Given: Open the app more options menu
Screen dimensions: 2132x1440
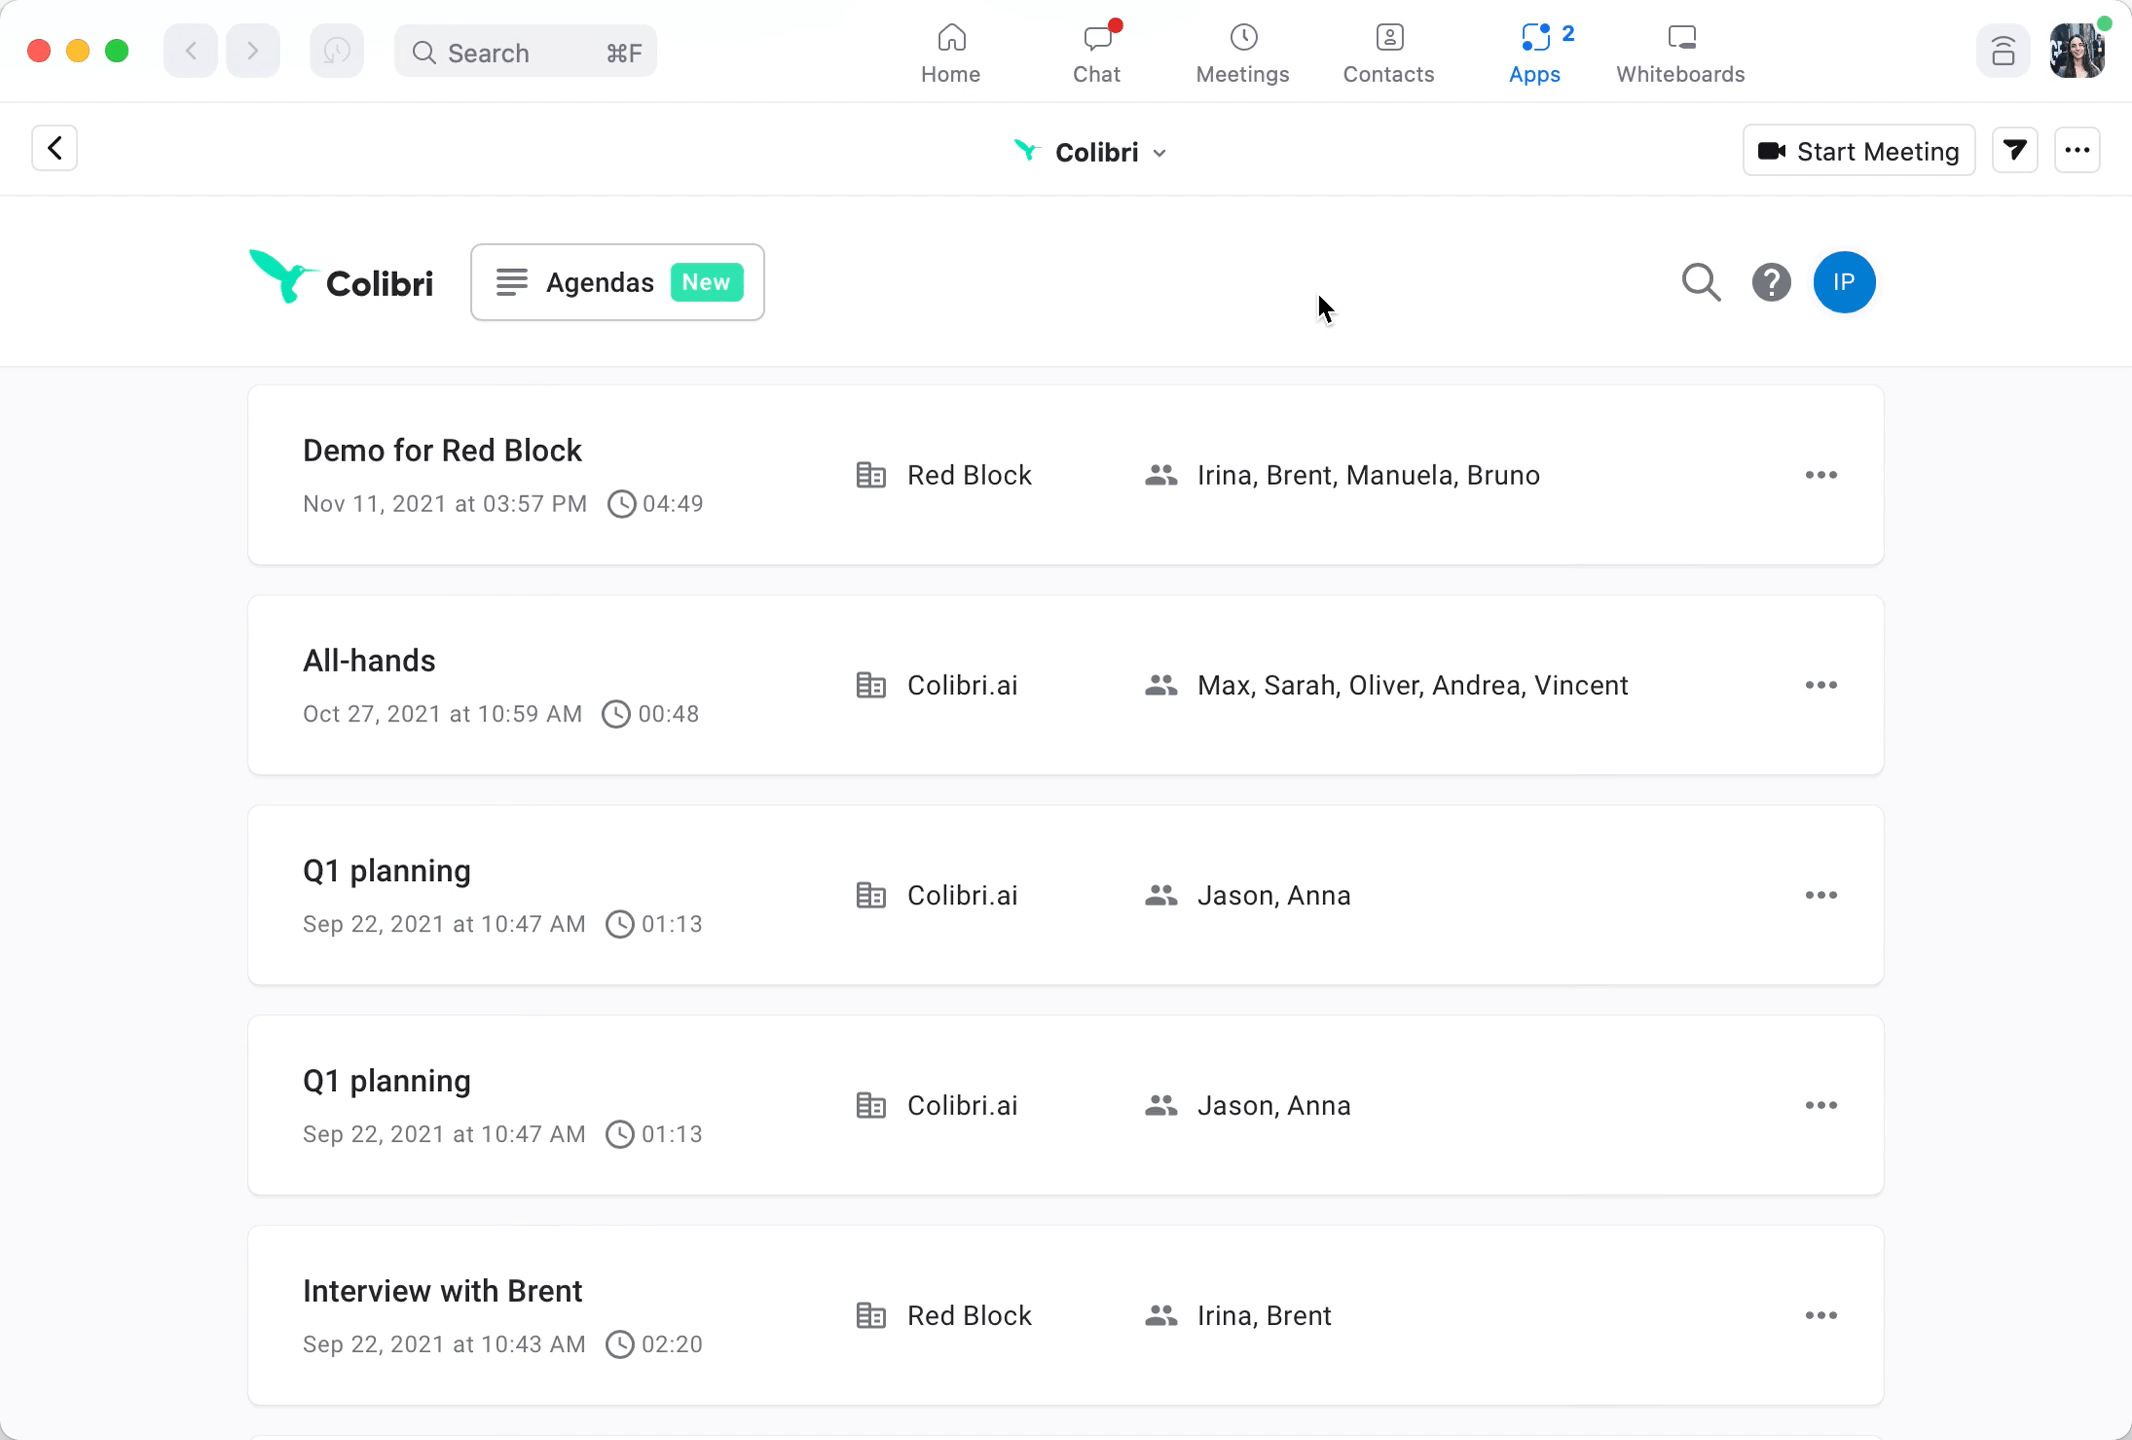Looking at the screenshot, I should (x=2077, y=151).
